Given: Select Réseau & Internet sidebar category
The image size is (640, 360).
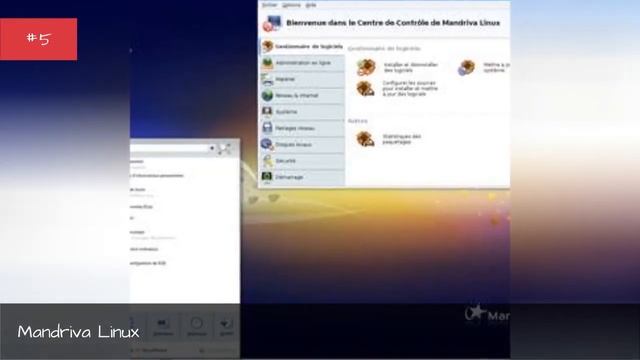Looking at the screenshot, I should [302, 96].
